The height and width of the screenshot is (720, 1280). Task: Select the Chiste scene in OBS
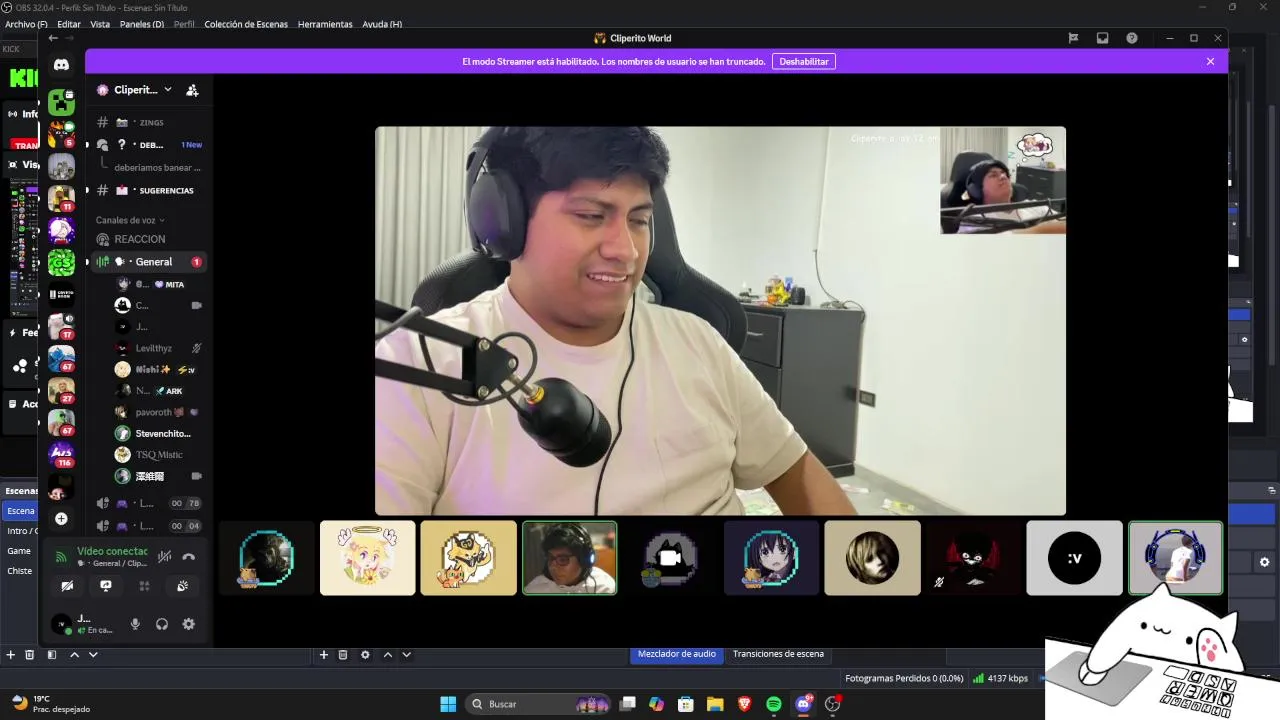(19, 571)
